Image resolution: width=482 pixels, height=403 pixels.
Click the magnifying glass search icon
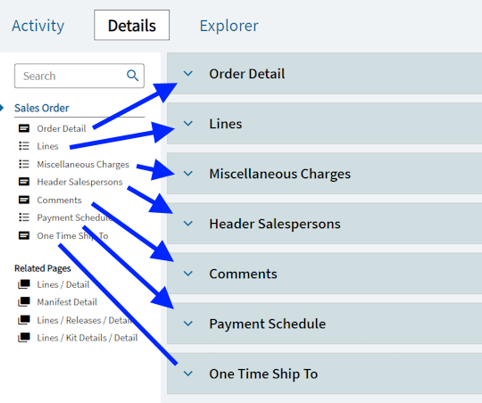click(x=133, y=76)
